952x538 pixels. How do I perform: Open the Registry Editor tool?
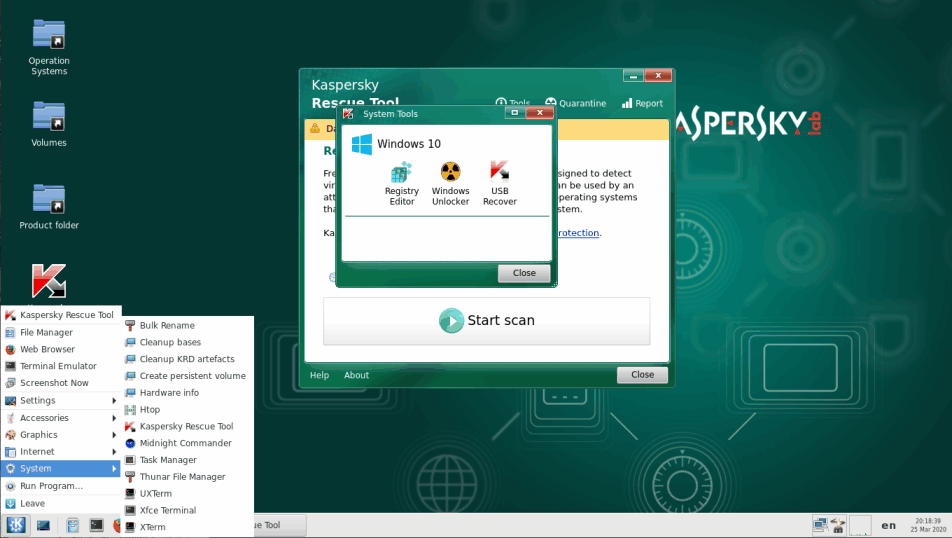pos(401,184)
